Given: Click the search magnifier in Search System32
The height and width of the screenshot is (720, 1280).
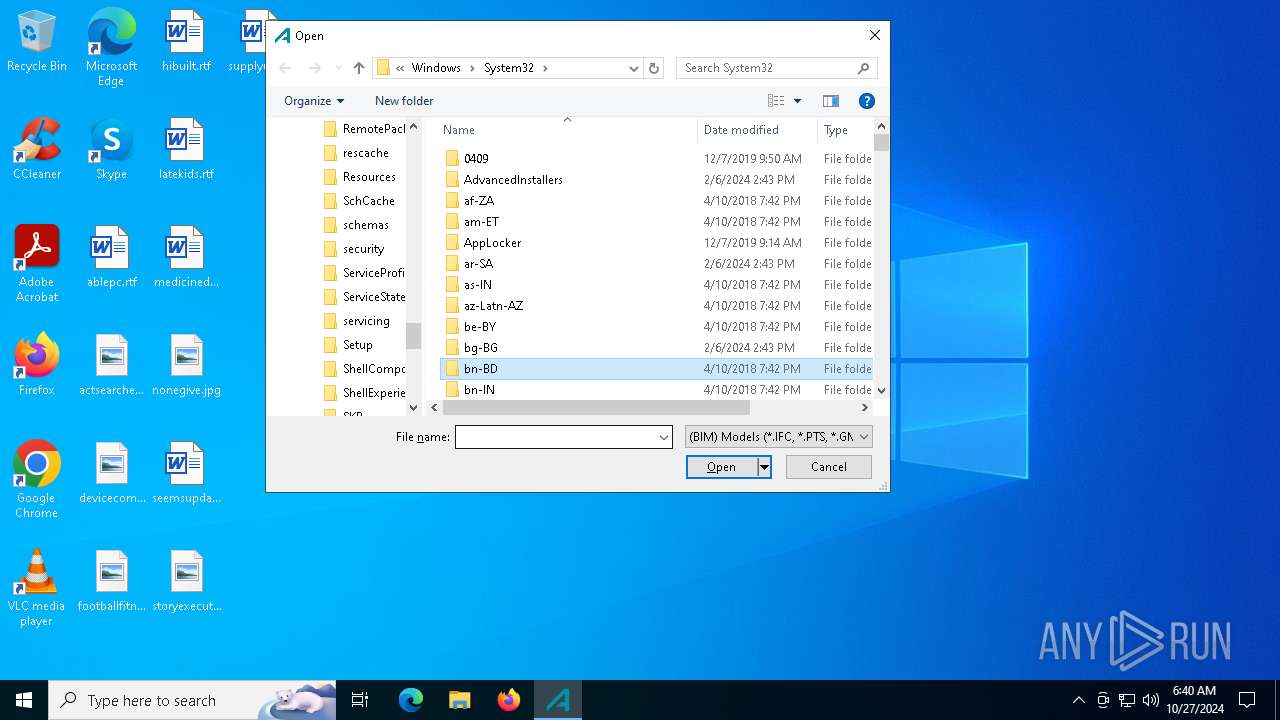Looking at the screenshot, I should (863, 68).
